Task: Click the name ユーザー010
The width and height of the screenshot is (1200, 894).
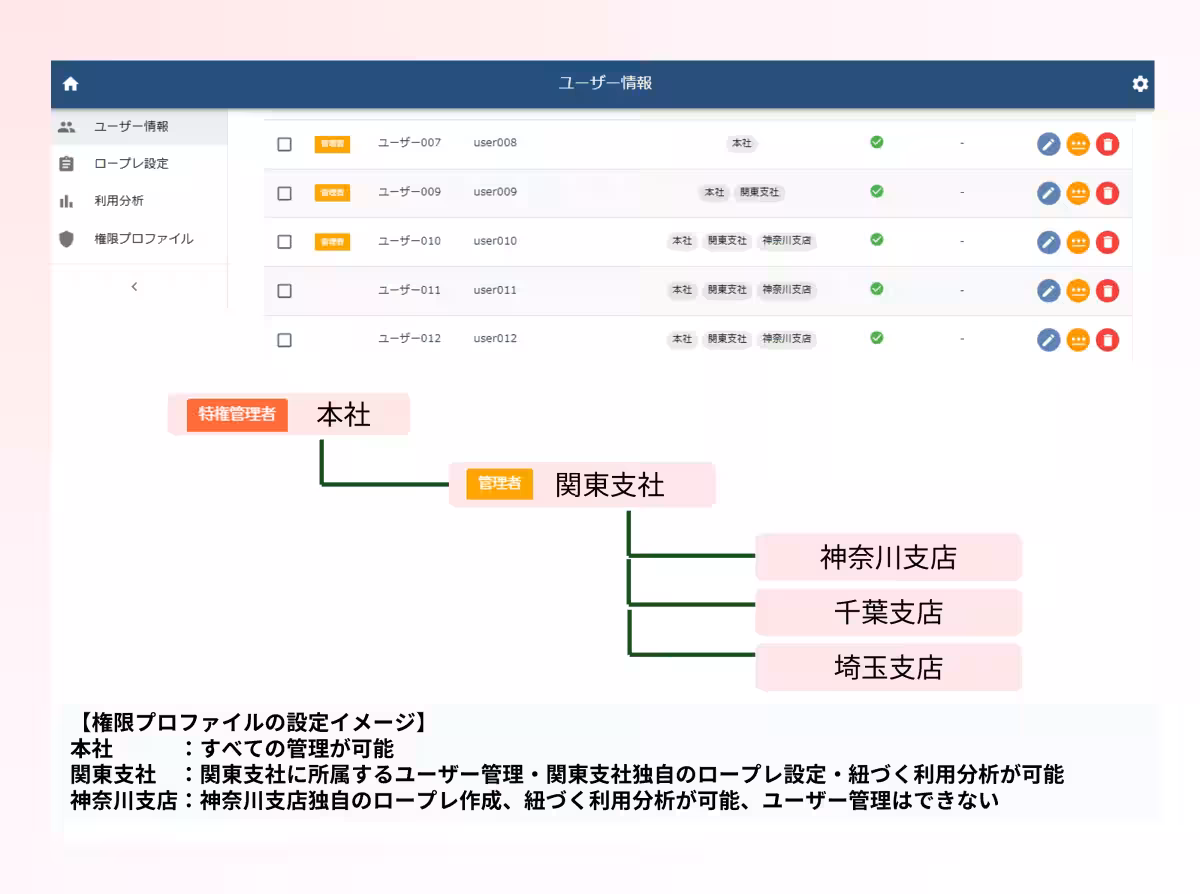Action: [409, 241]
